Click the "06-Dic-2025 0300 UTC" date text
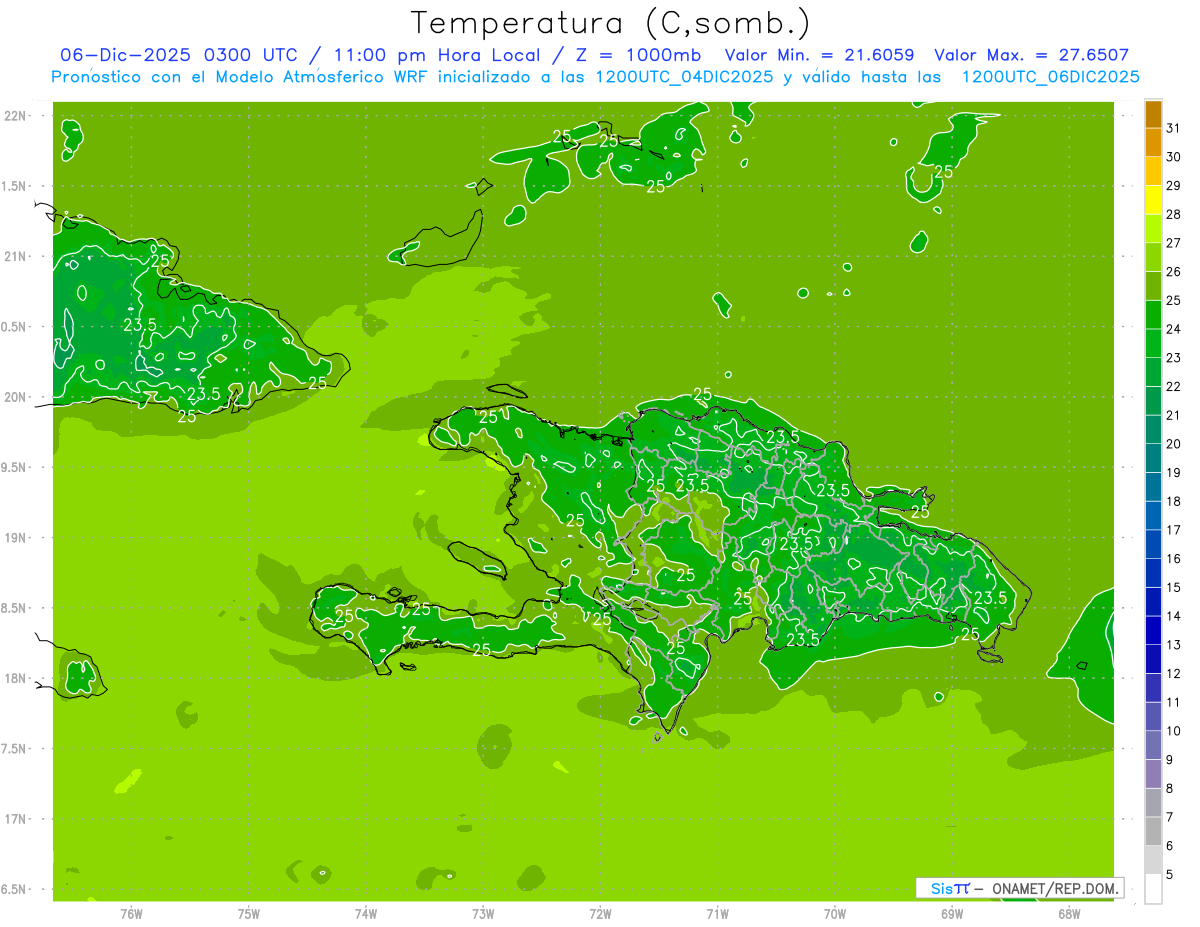The height and width of the screenshot is (927, 1200). point(178,55)
